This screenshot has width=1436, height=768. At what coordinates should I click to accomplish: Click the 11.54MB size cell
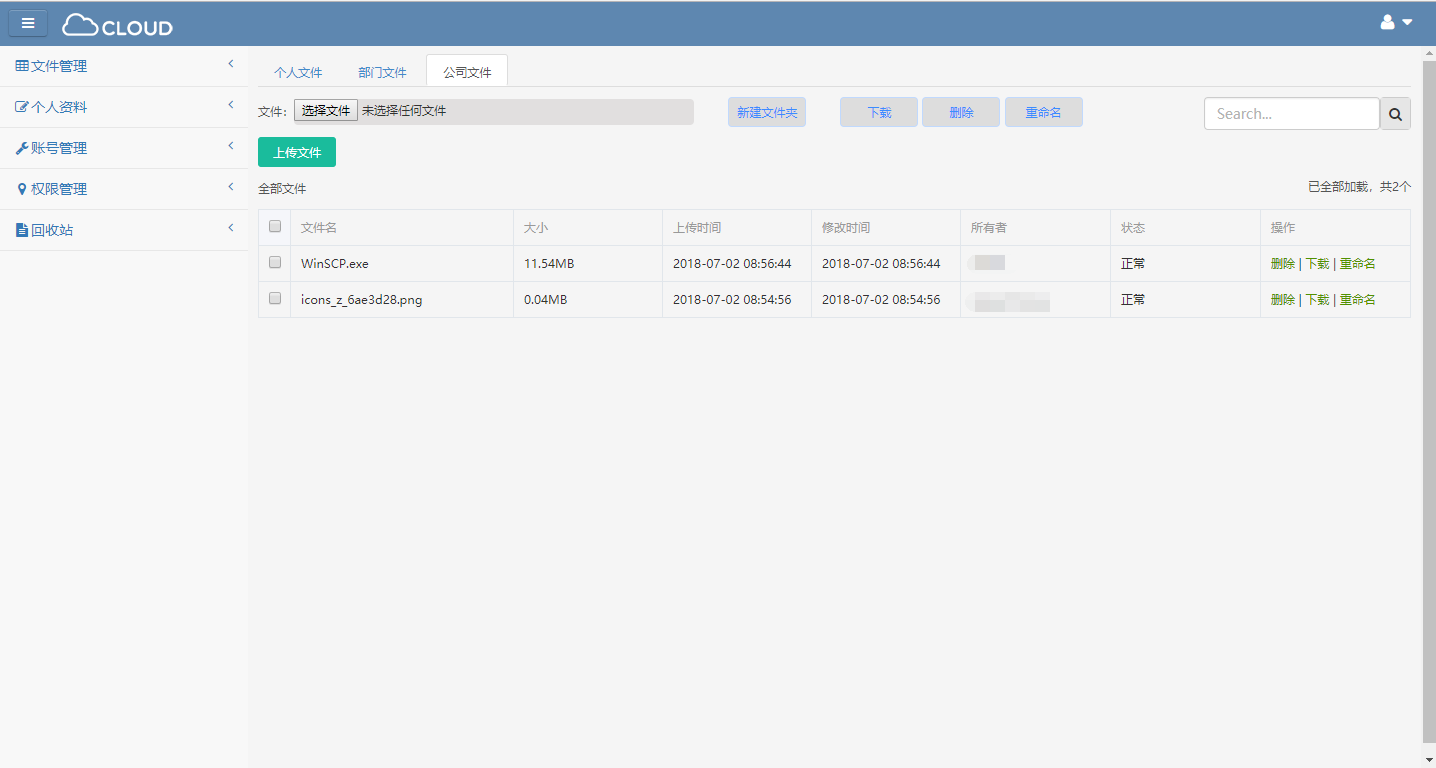[x=549, y=264]
